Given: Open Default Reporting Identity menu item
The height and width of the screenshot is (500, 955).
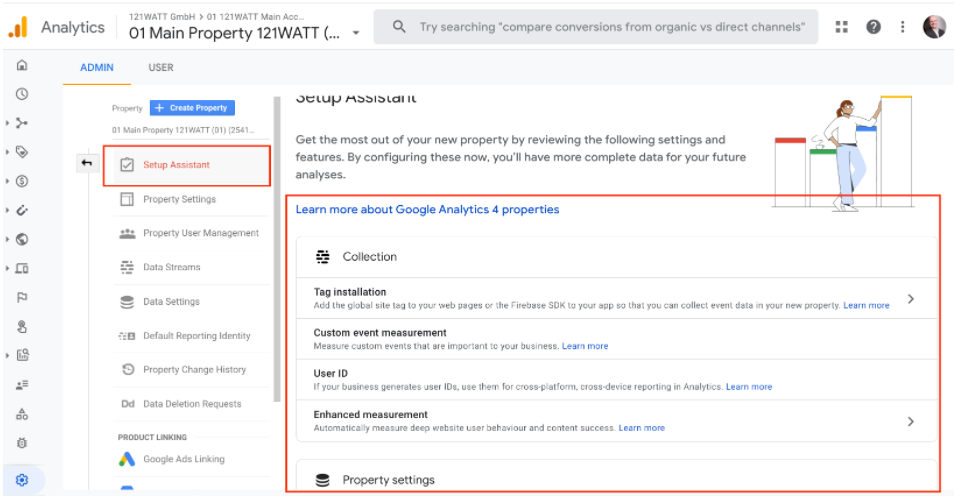Looking at the screenshot, I should click(x=192, y=336).
